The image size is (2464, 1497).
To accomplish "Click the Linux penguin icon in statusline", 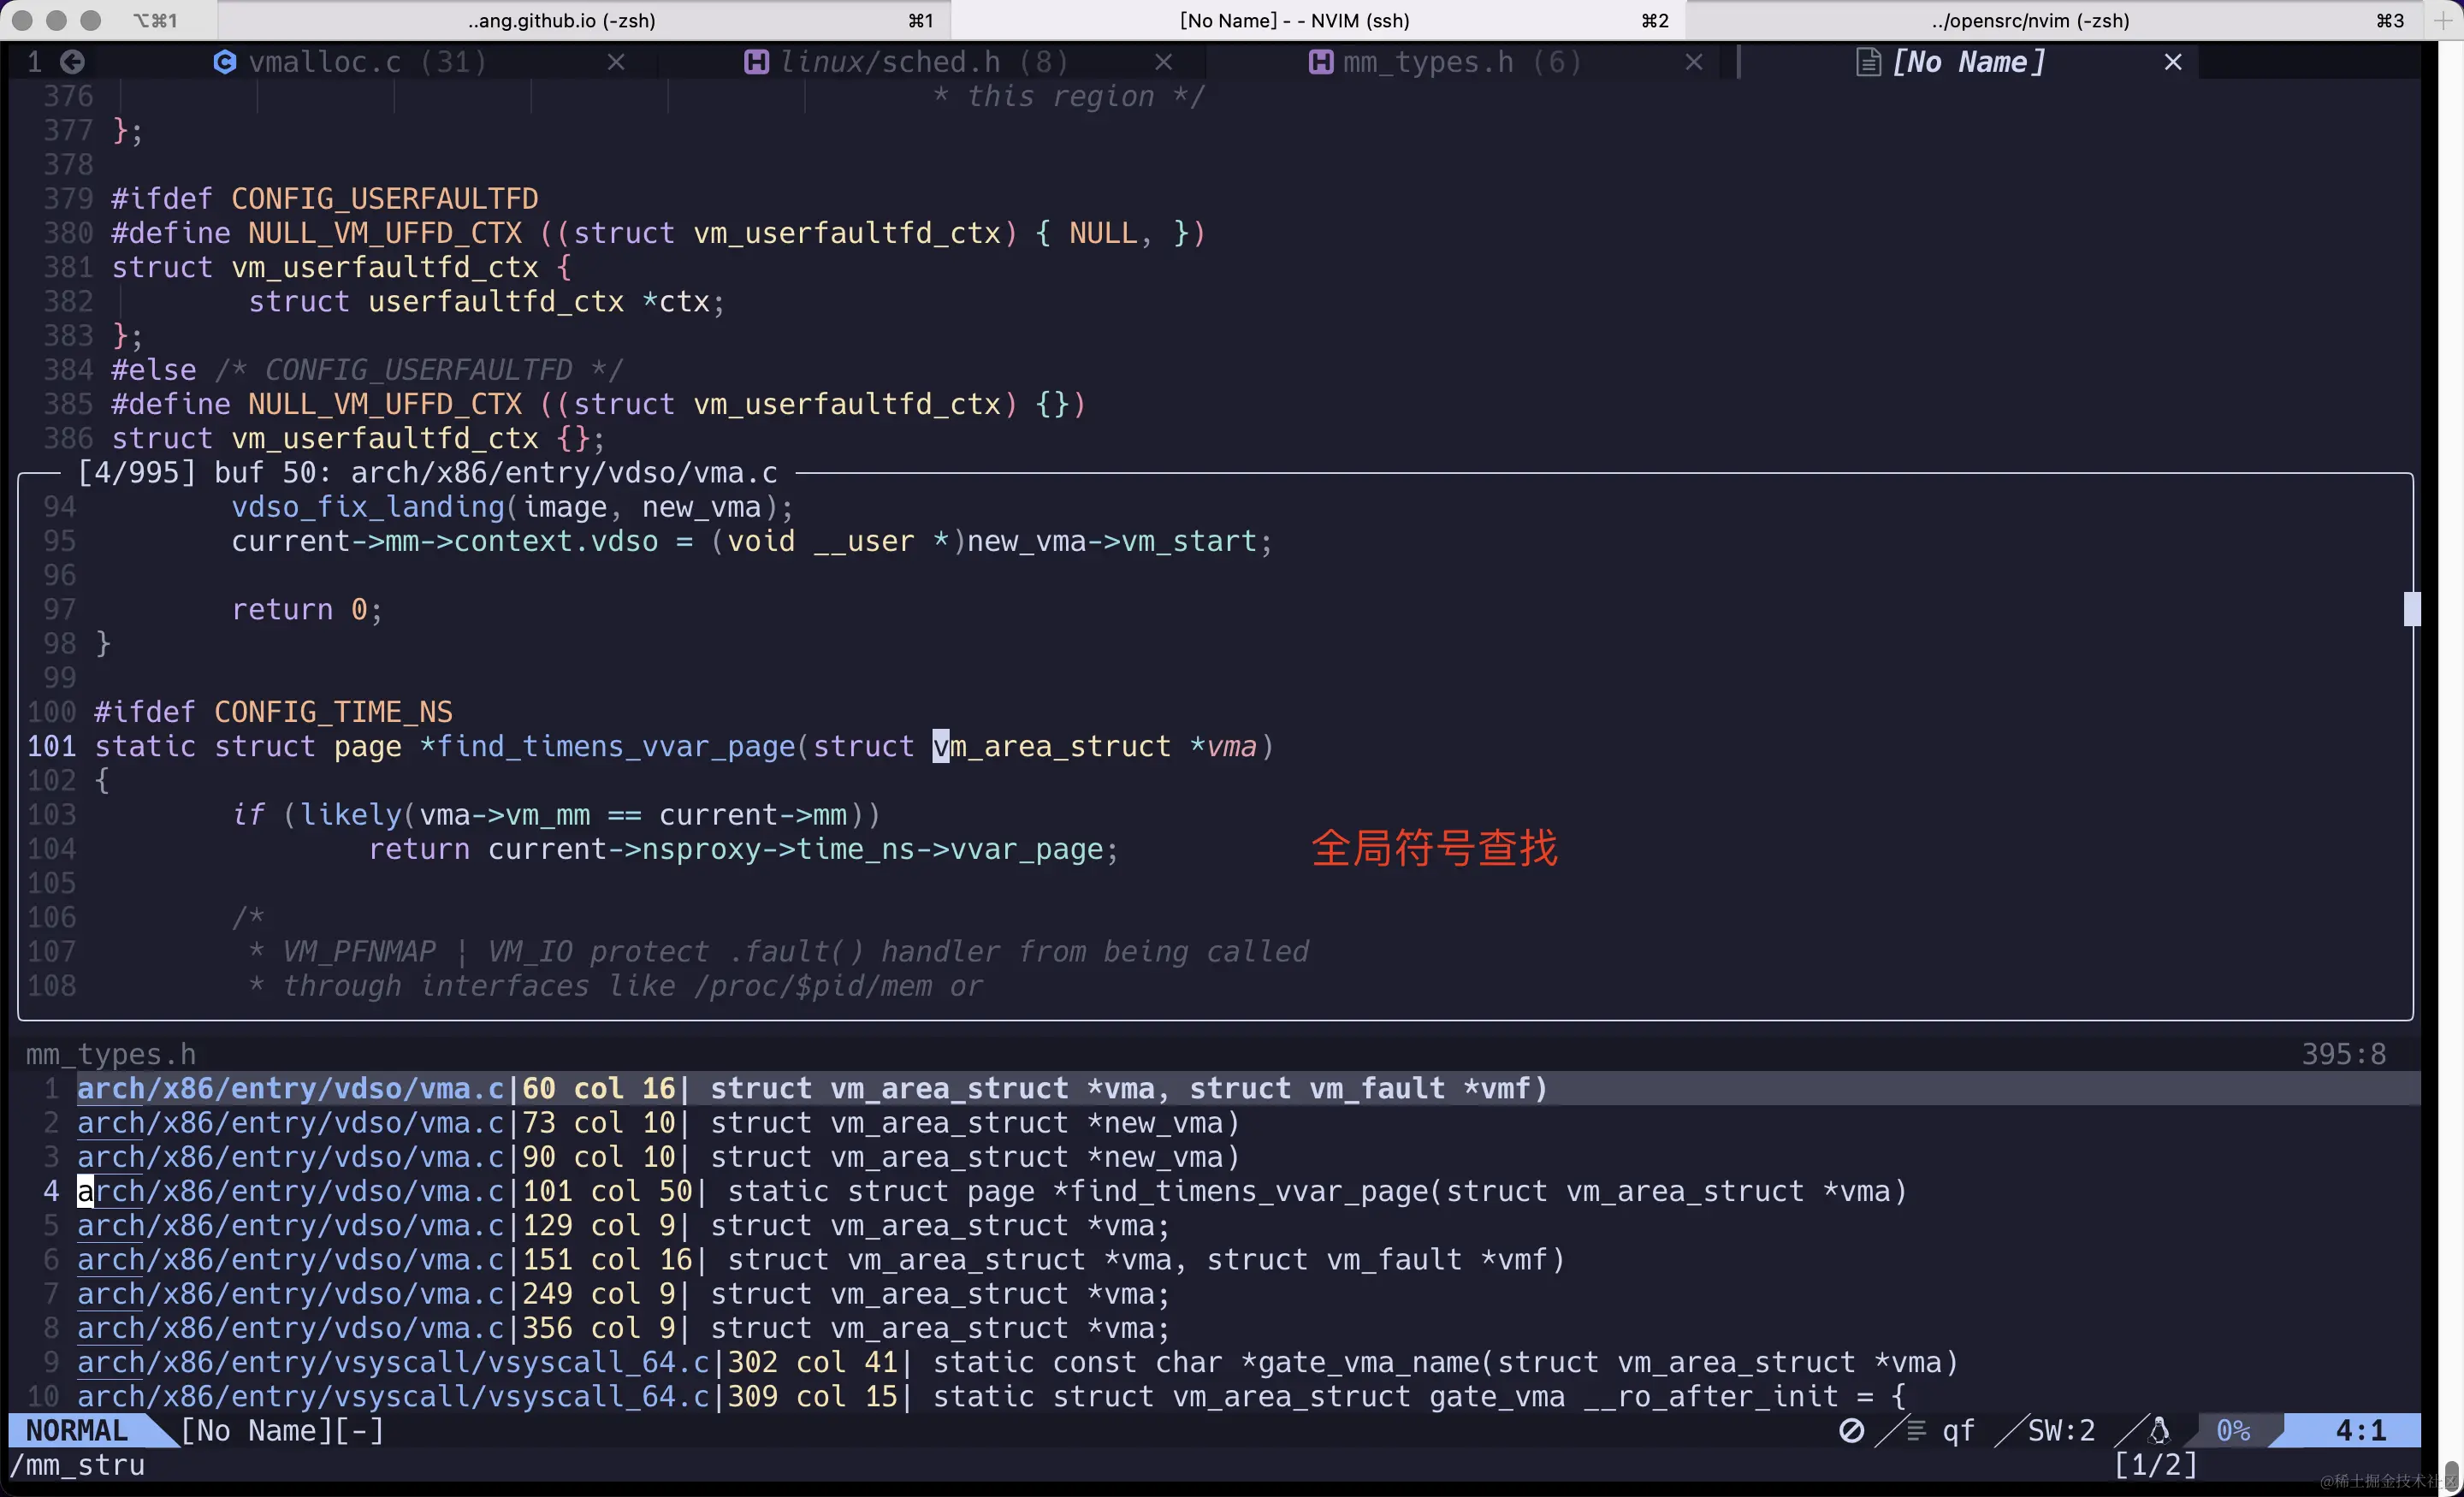I will pos(2159,1431).
